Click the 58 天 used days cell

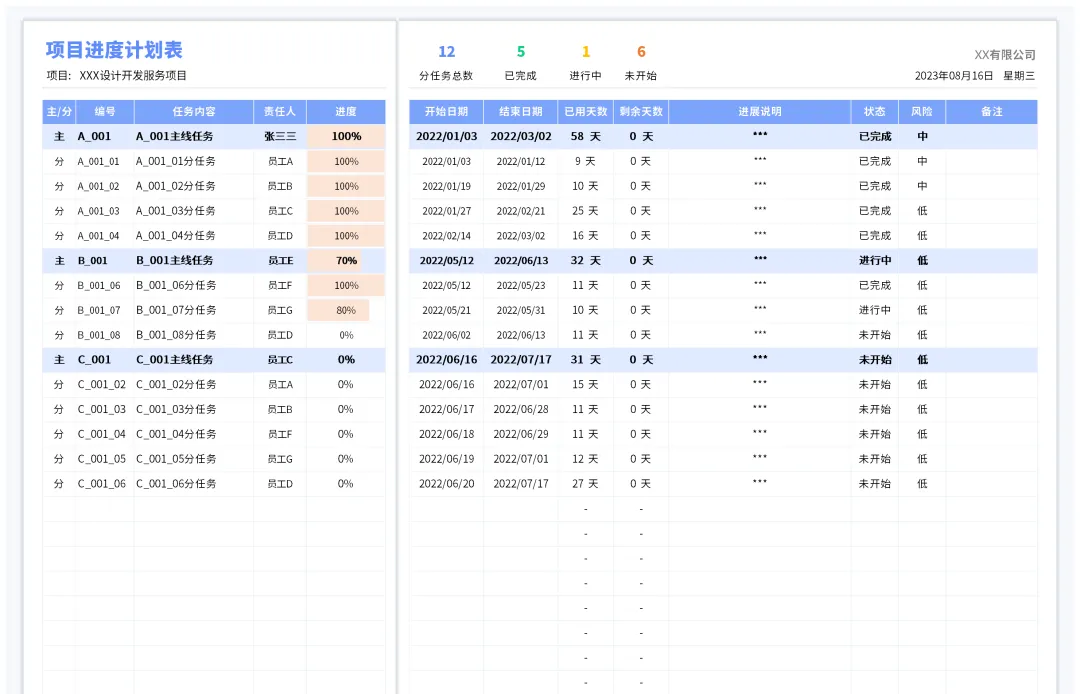pyautogui.click(x=585, y=136)
